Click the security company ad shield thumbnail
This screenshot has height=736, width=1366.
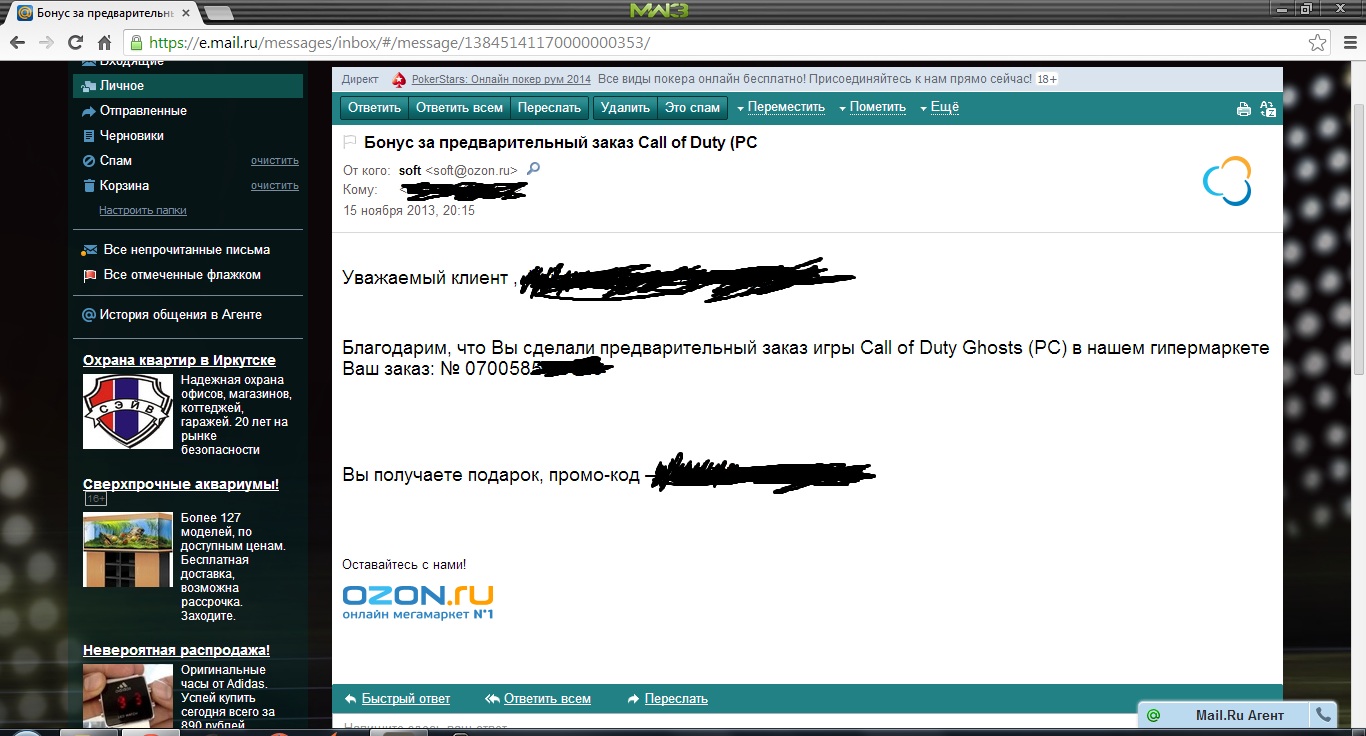pyautogui.click(x=128, y=411)
